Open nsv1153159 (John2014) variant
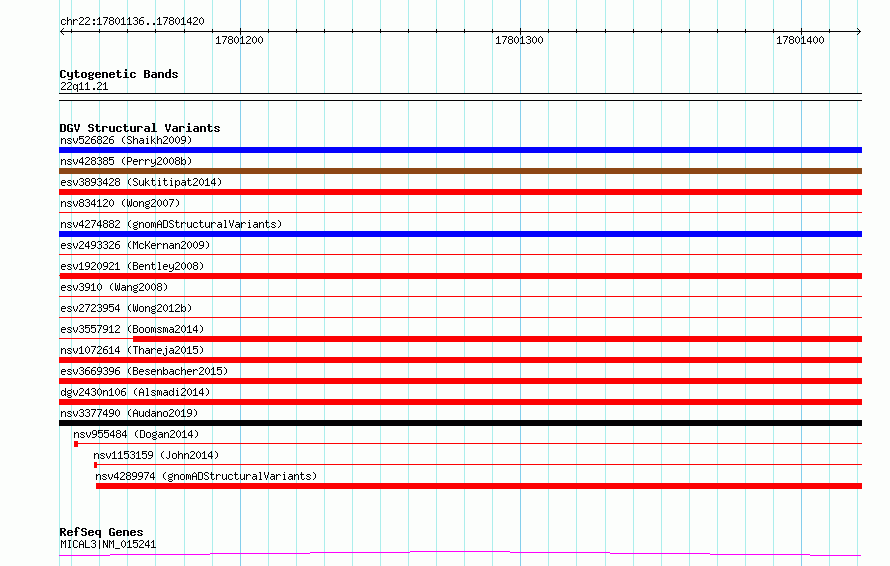 pos(156,455)
